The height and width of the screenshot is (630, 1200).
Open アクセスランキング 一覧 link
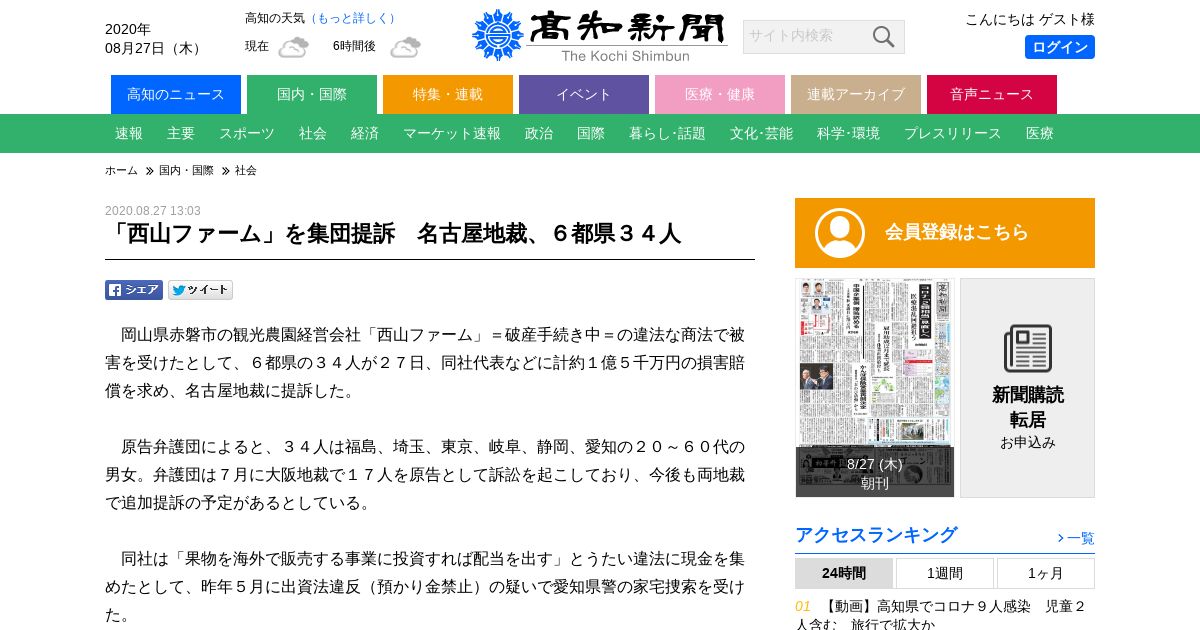pos(1076,538)
